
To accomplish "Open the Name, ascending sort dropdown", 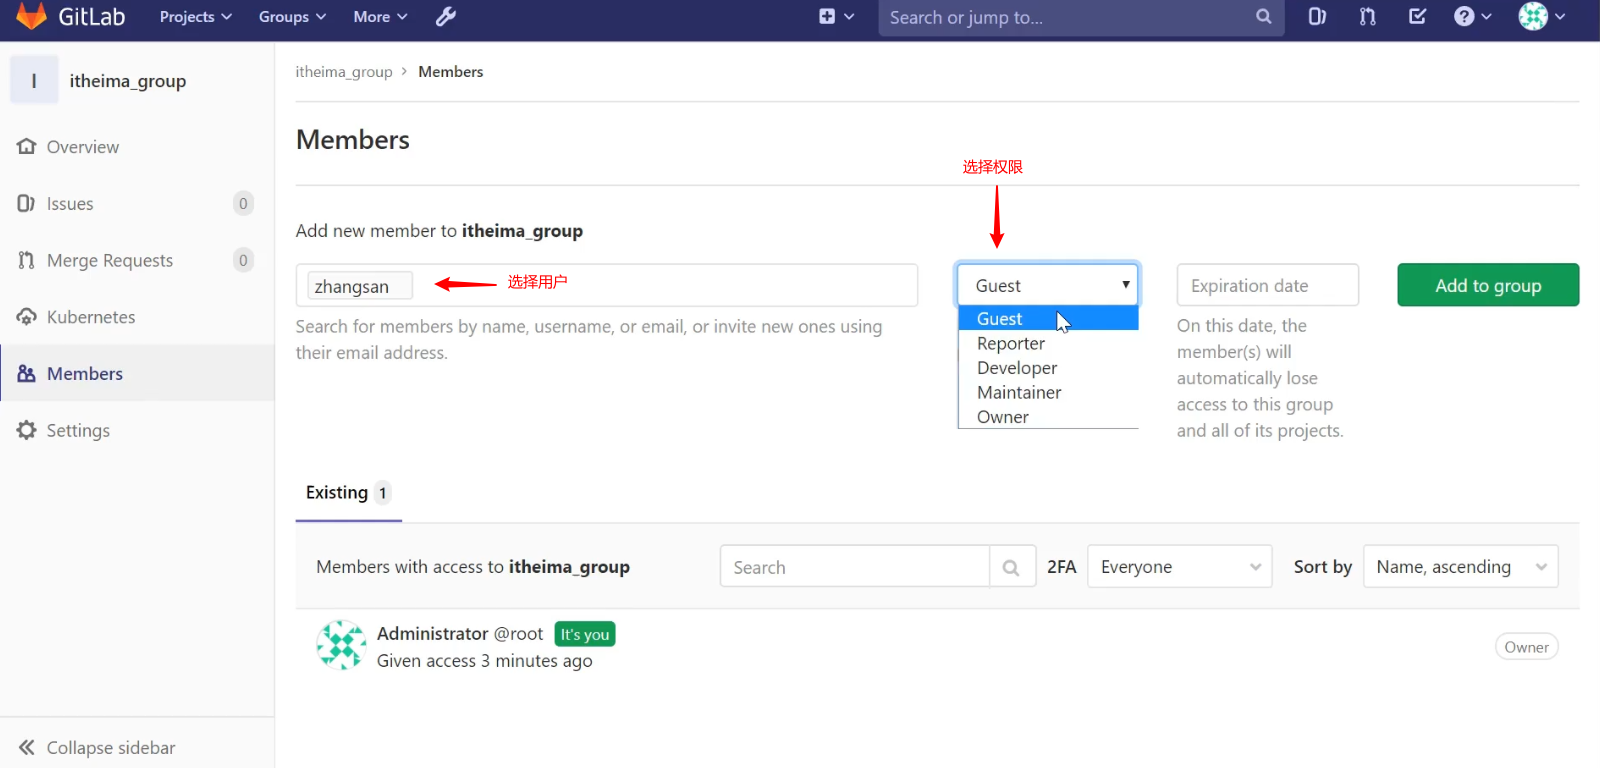I will [x=1461, y=567].
